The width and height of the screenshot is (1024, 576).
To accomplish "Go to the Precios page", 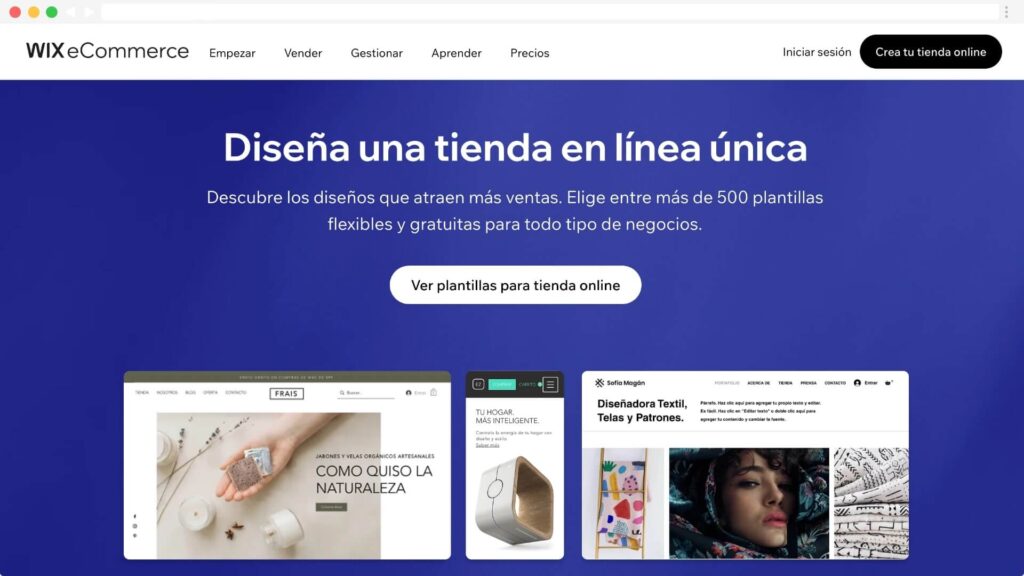I will click(x=530, y=53).
